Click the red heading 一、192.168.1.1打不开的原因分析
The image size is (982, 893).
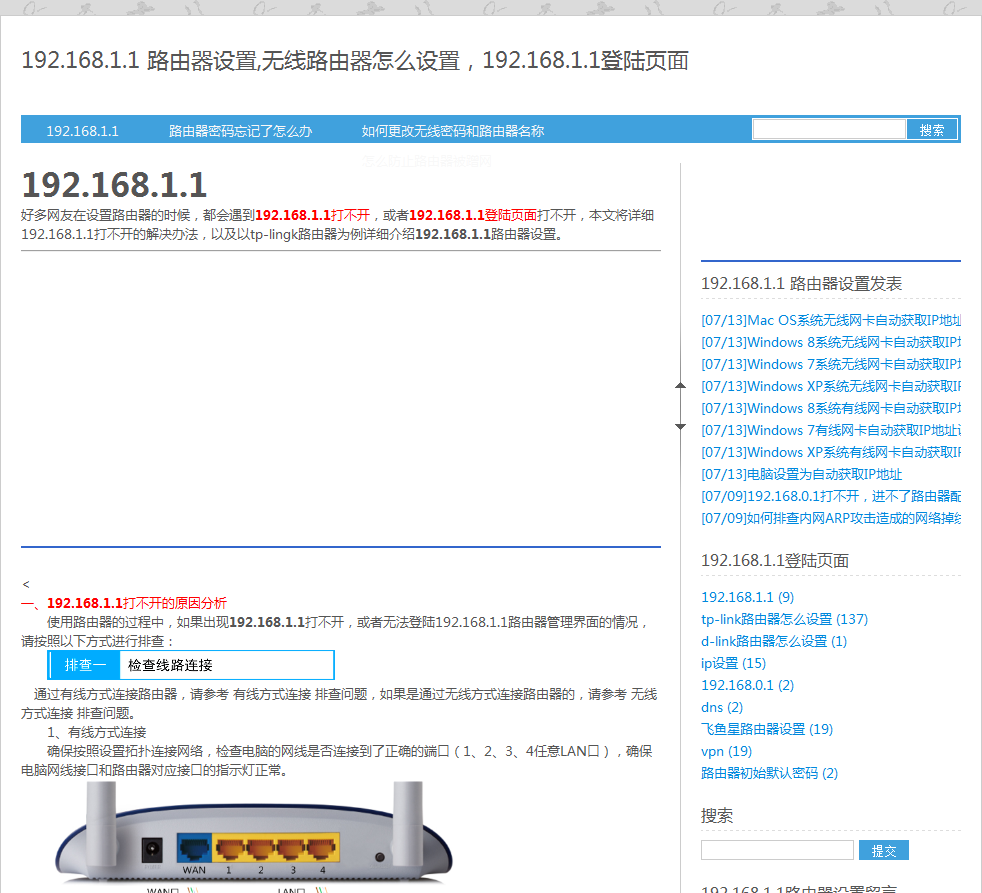pos(124,602)
